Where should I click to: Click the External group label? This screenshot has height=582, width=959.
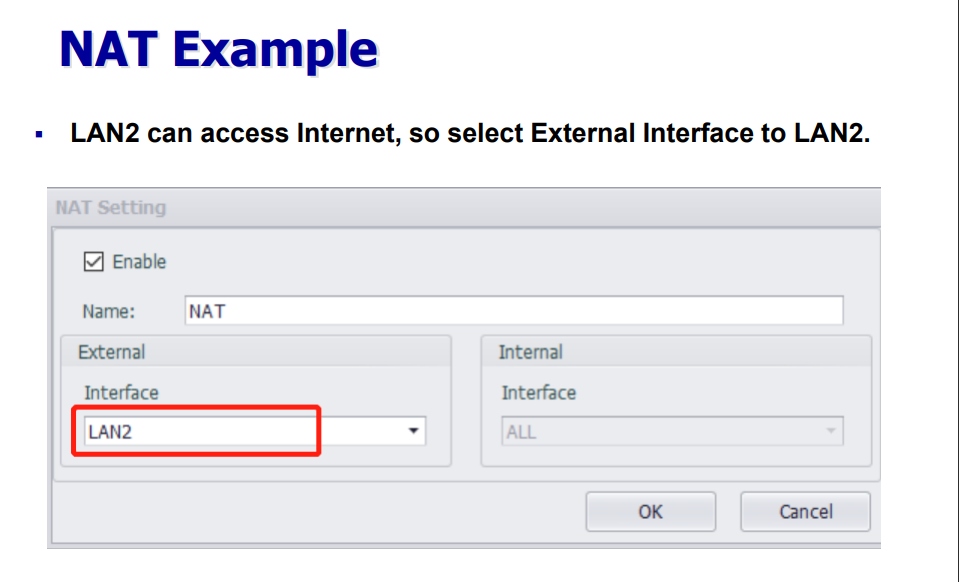coord(111,352)
